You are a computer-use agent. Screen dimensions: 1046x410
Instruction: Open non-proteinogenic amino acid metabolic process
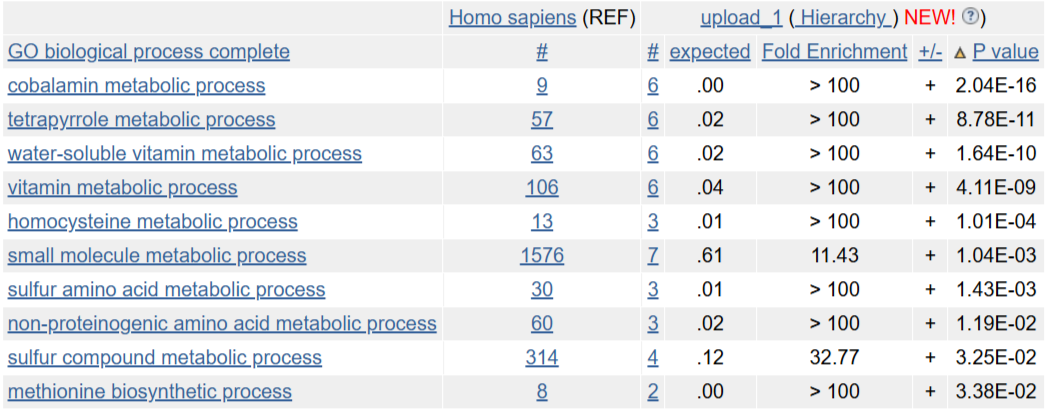pos(222,323)
